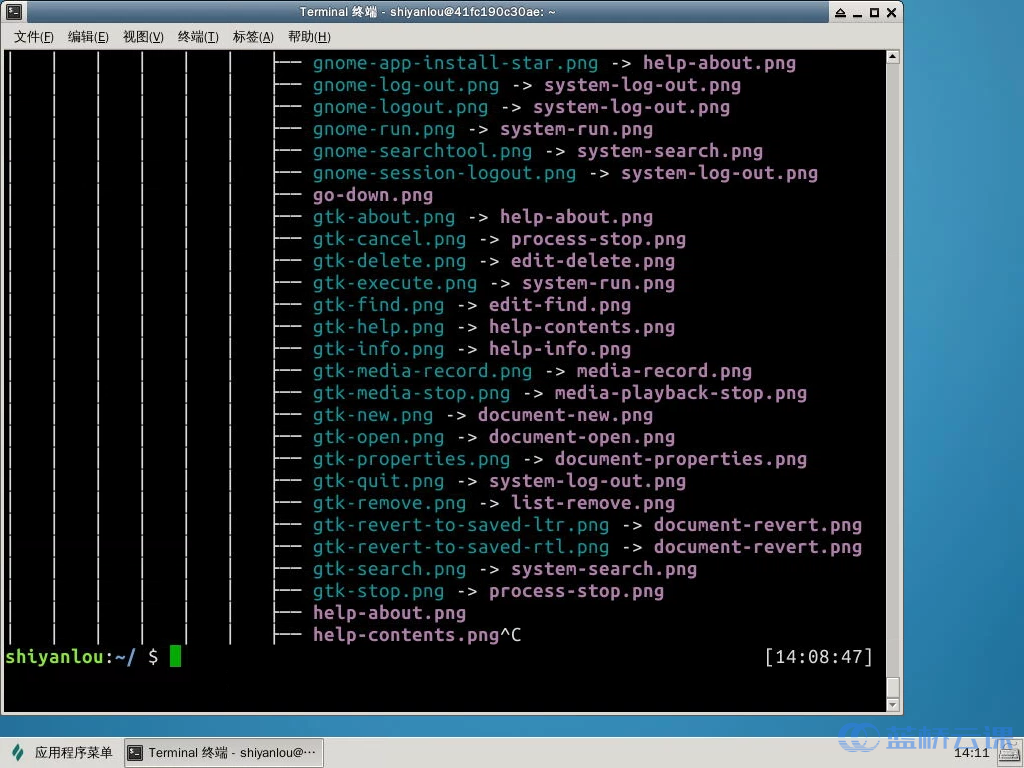The height and width of the screenshot is (768, 1024).
Task: Click the scrollbar thumb near the bottom
Action: (x=893, y=687)
